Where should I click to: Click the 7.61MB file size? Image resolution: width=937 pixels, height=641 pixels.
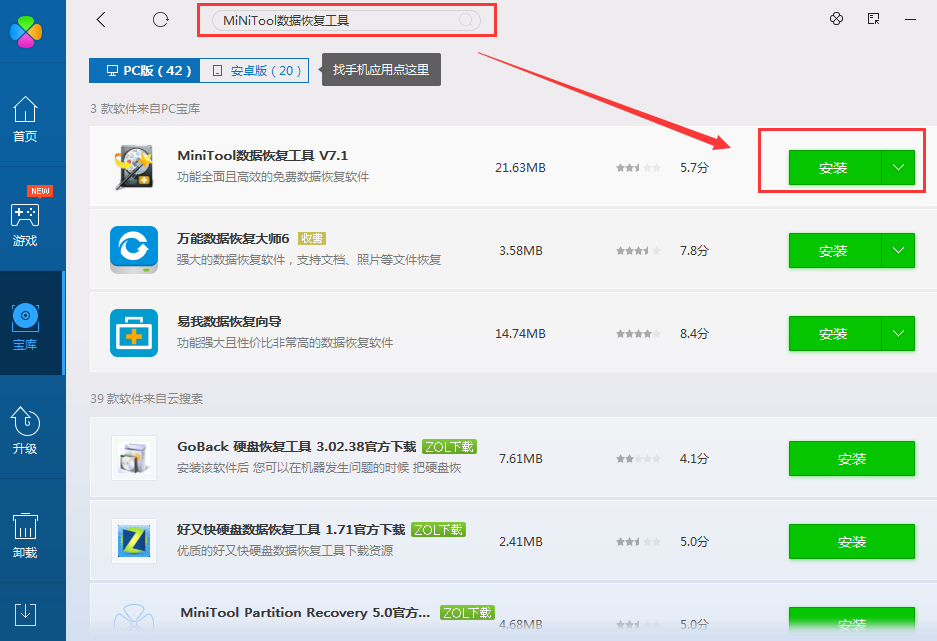tap(520, 459)
